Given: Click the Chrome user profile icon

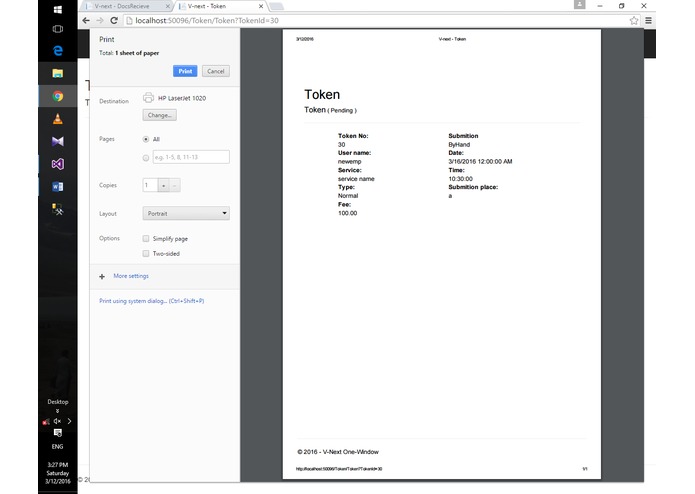Looking at the screenshot, I should pos(579,5).
